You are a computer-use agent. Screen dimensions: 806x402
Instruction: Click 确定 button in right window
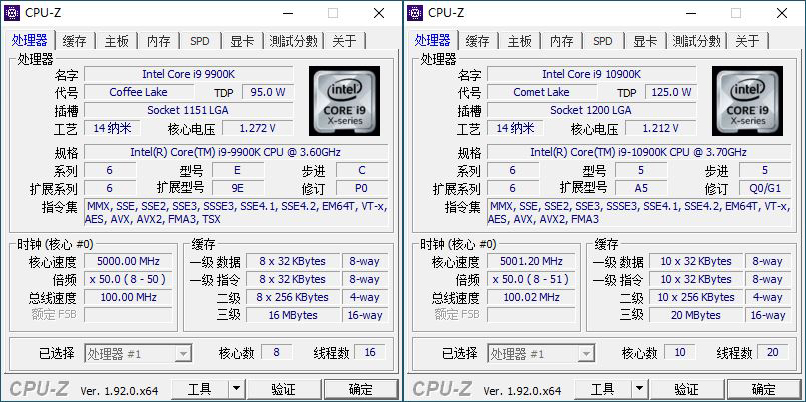click(x=764, y=389)
